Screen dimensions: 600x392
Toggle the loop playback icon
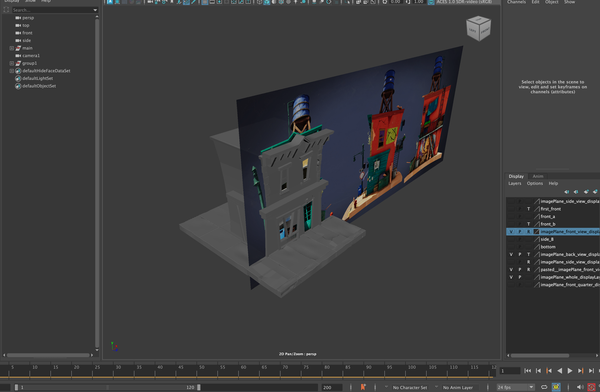tap(544, 387)
